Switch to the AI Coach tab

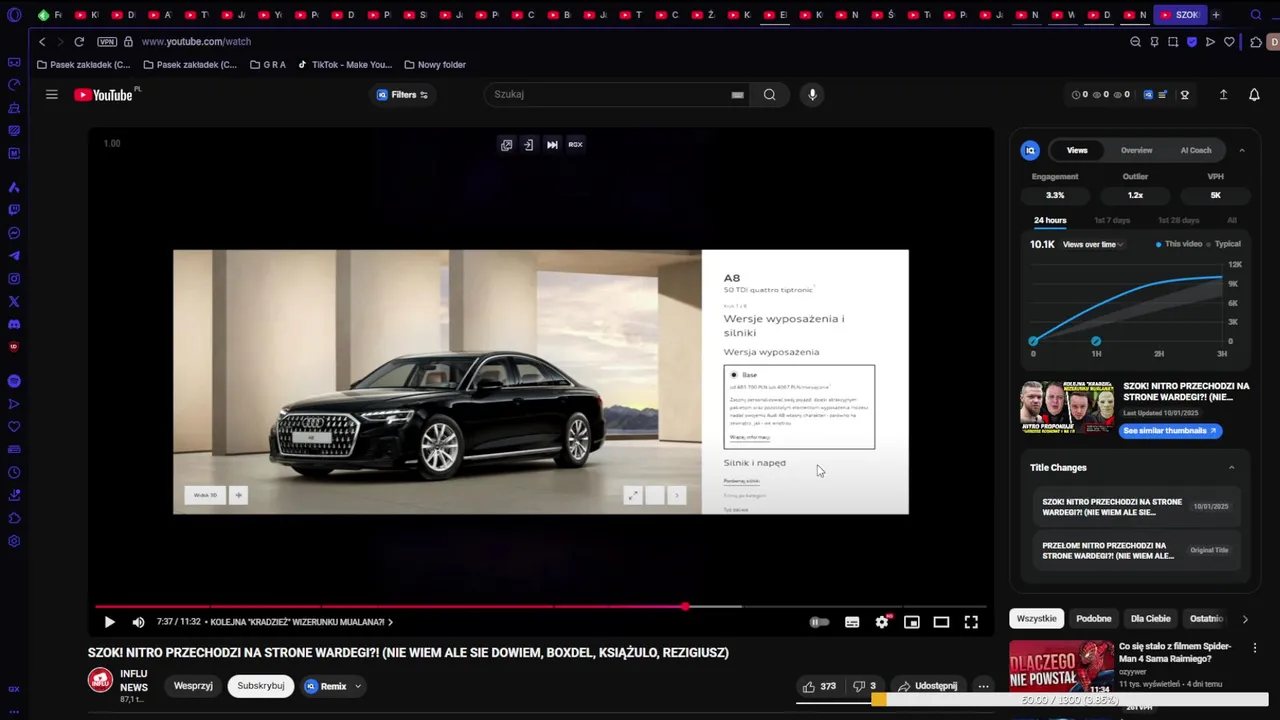(x=1196, y=150)
